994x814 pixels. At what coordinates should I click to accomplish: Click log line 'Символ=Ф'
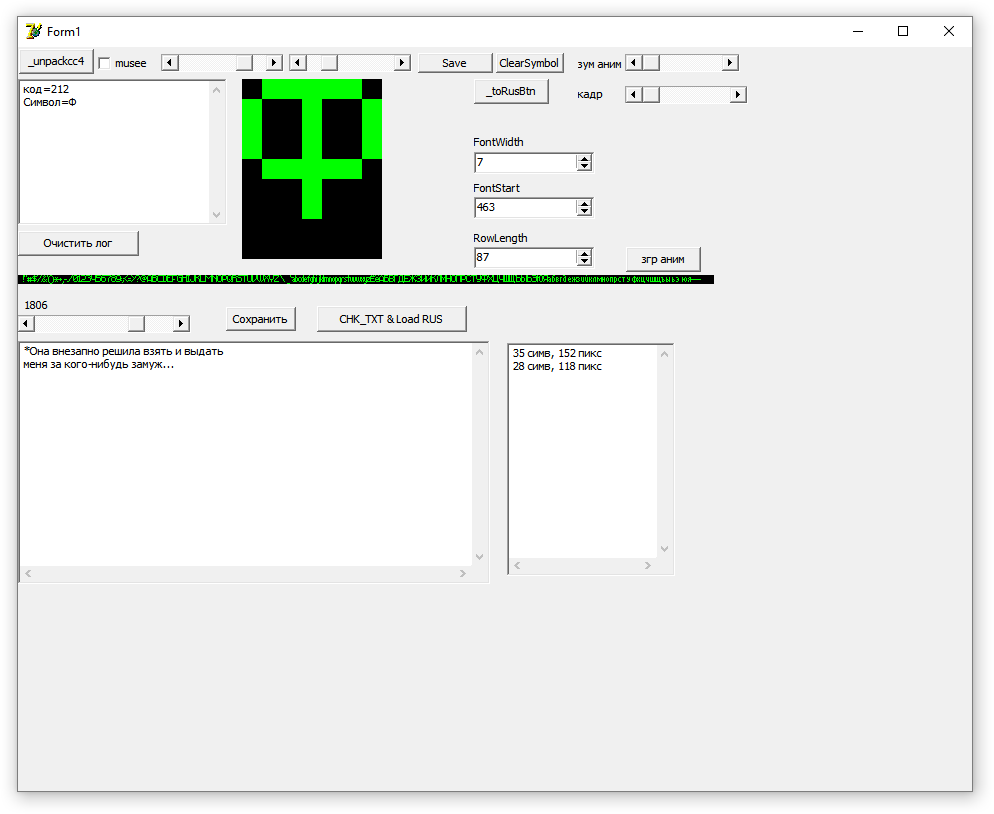(50, 103)
